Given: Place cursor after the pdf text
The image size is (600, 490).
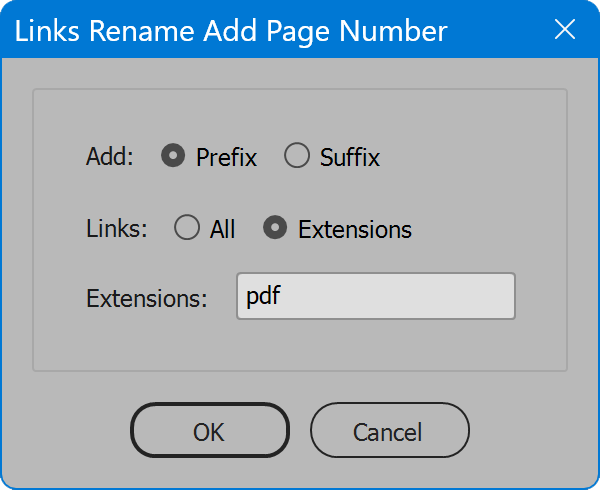Looking at the screenshot, I should tap(282, 296).
